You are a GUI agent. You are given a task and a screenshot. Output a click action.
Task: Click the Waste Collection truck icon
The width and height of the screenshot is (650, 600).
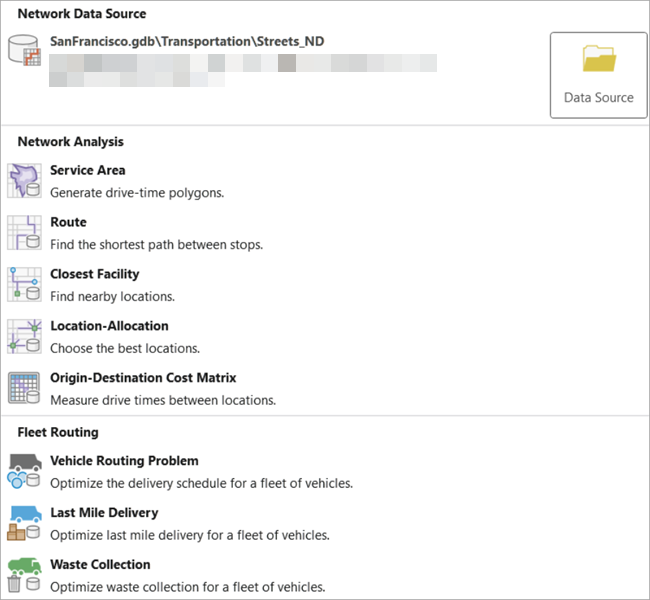click(x=23, y=576)
